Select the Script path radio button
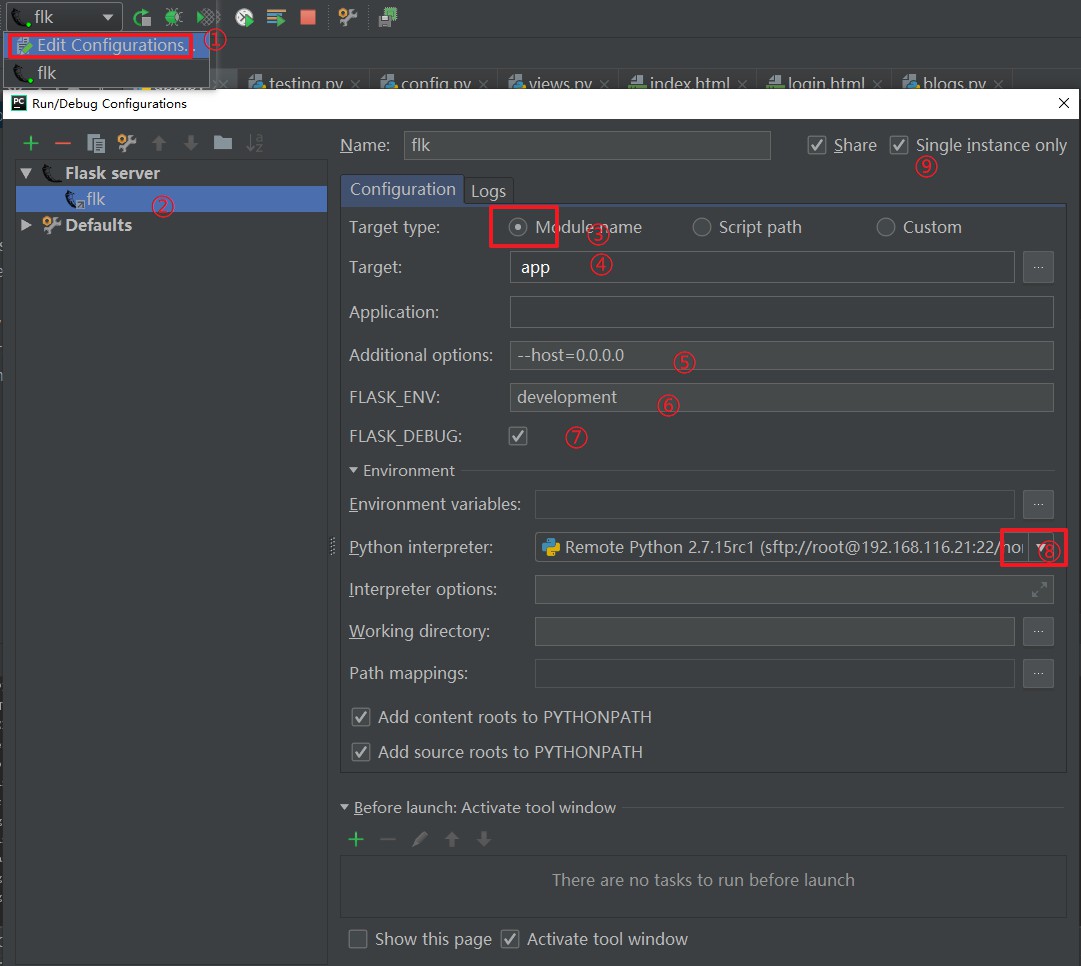The image size is (1081, 966). pyautogui.click(x=702, y=227)
